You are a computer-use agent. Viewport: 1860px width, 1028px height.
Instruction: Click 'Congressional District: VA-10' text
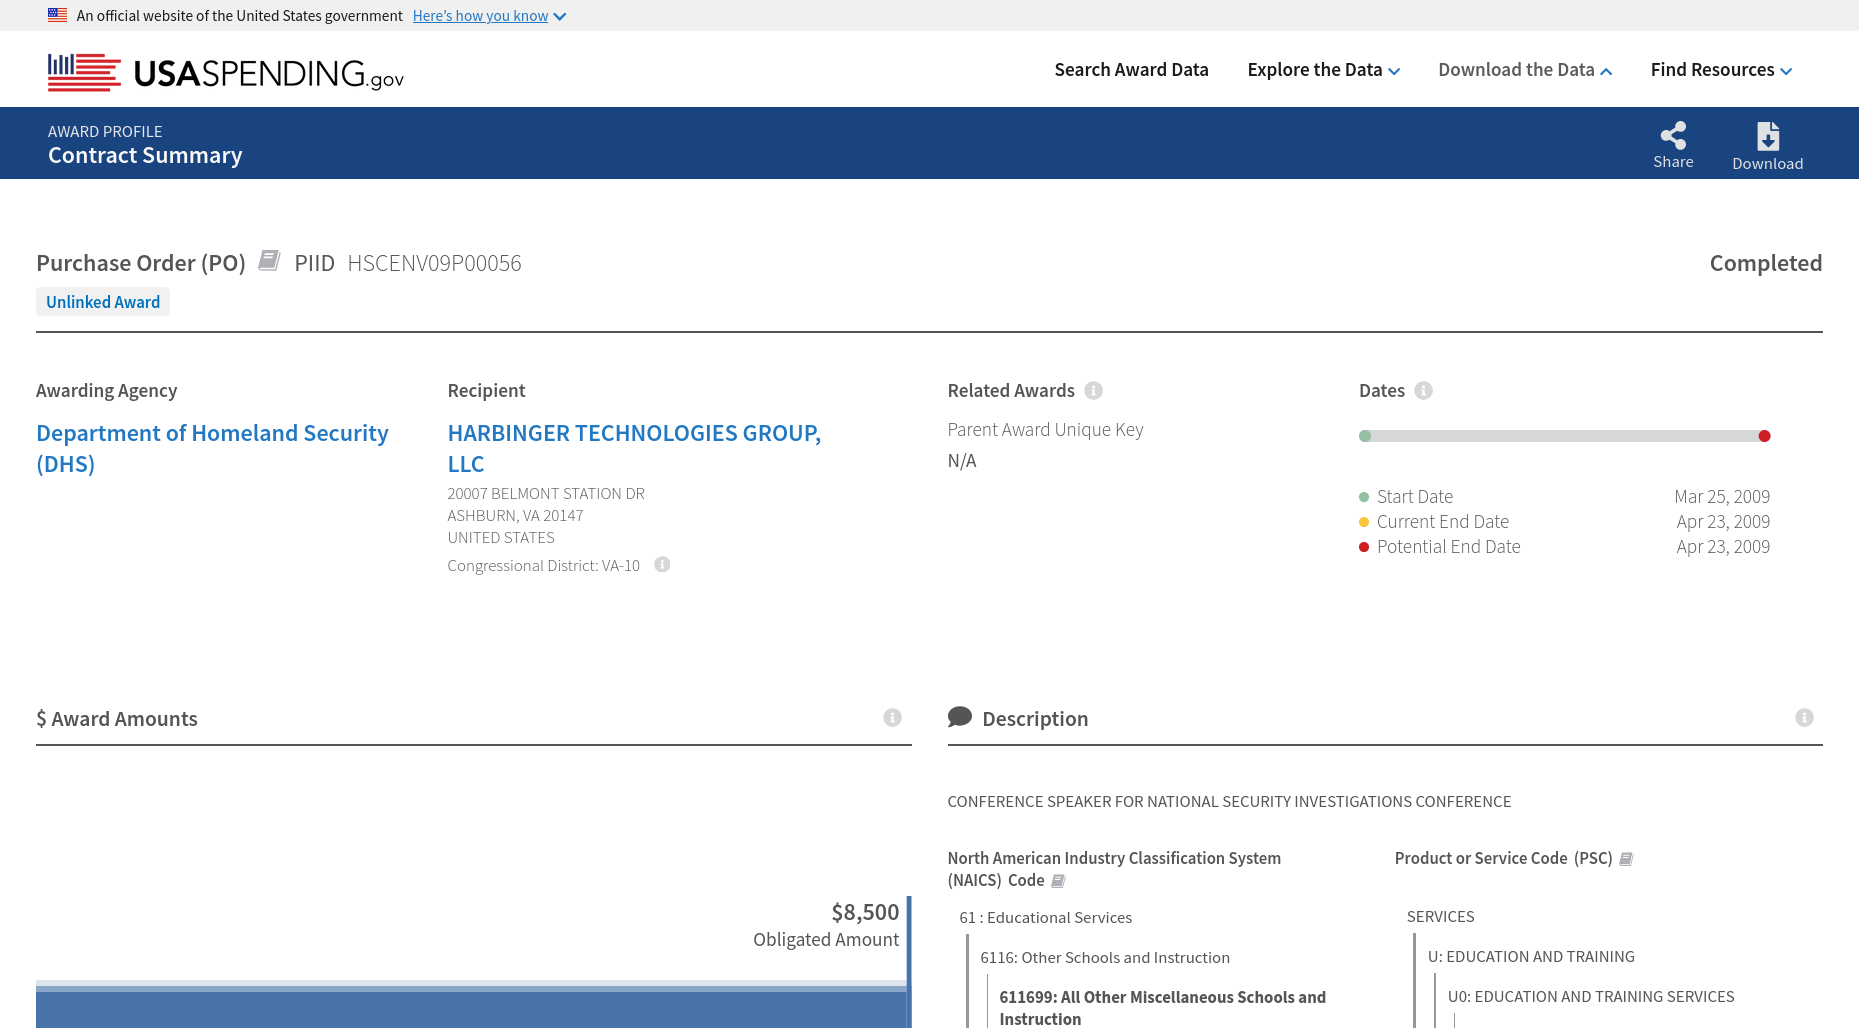click(543, 566)
